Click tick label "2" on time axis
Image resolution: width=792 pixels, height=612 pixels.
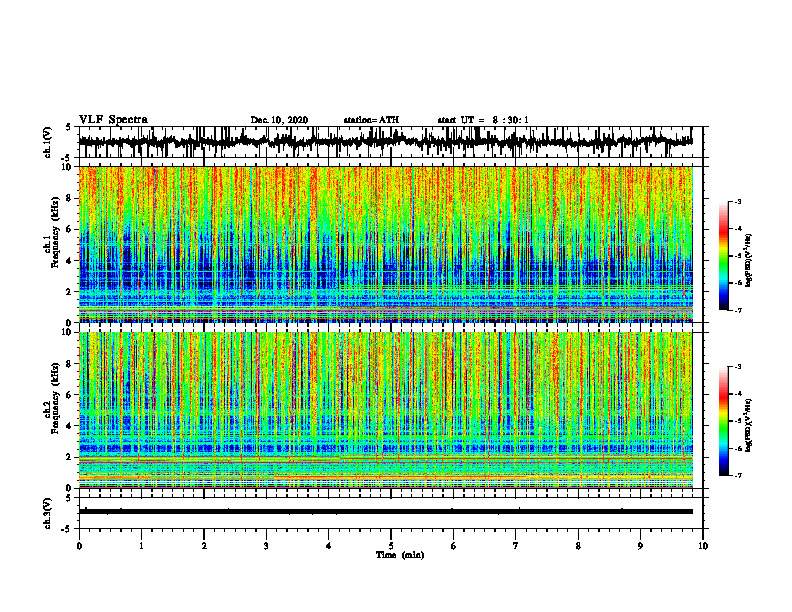click(204, 546)
